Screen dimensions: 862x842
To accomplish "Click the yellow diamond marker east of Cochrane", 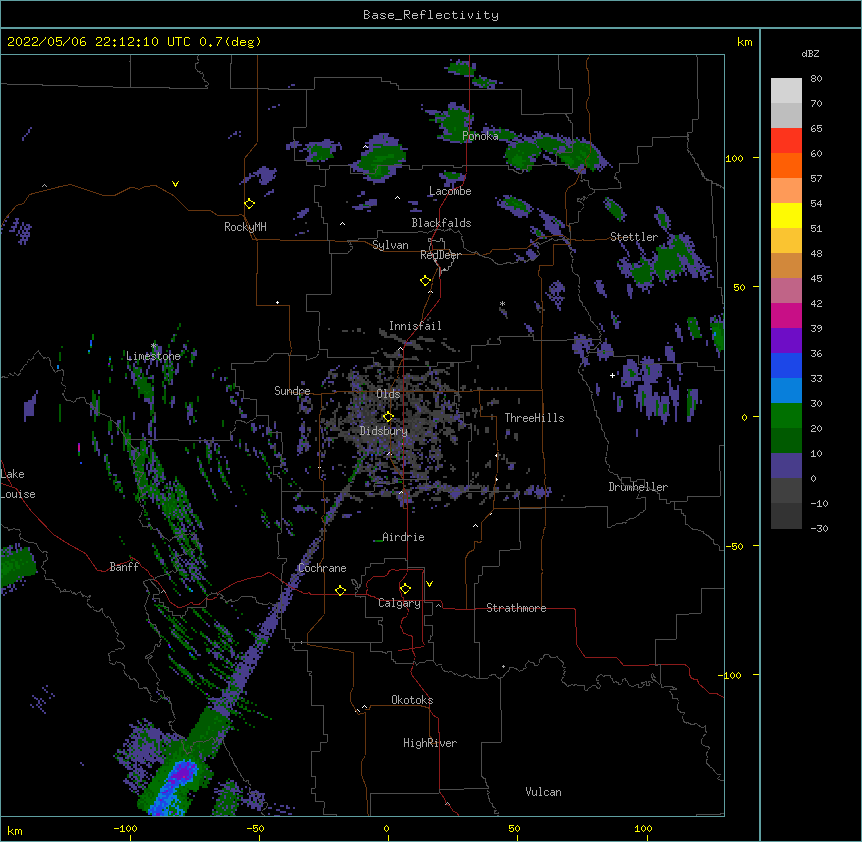I will pyautogui.click(x=340, y=590).
